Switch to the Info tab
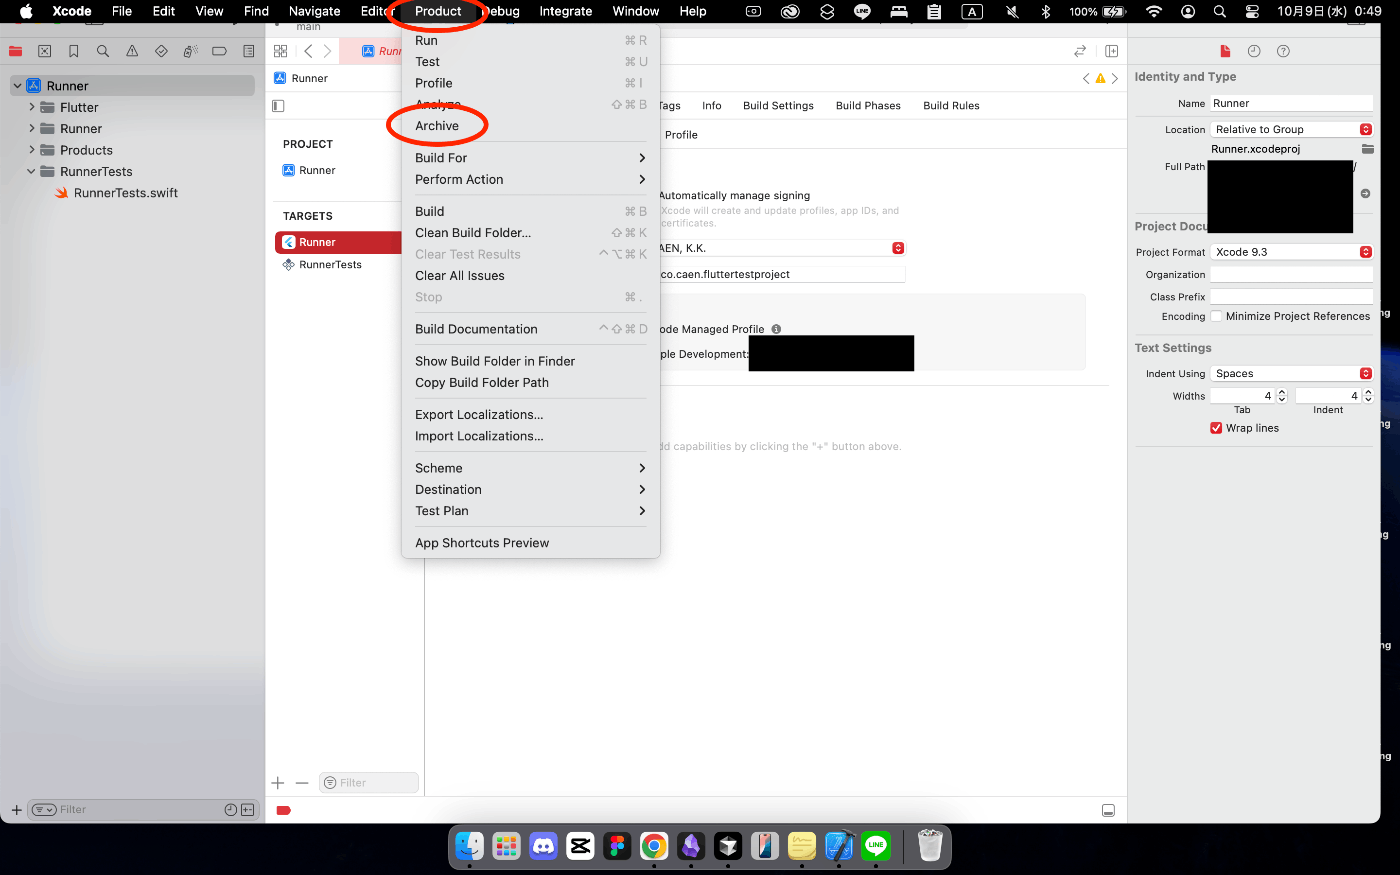The height and width of the screenshot is (875, 1400). click(x=712, y=105)
